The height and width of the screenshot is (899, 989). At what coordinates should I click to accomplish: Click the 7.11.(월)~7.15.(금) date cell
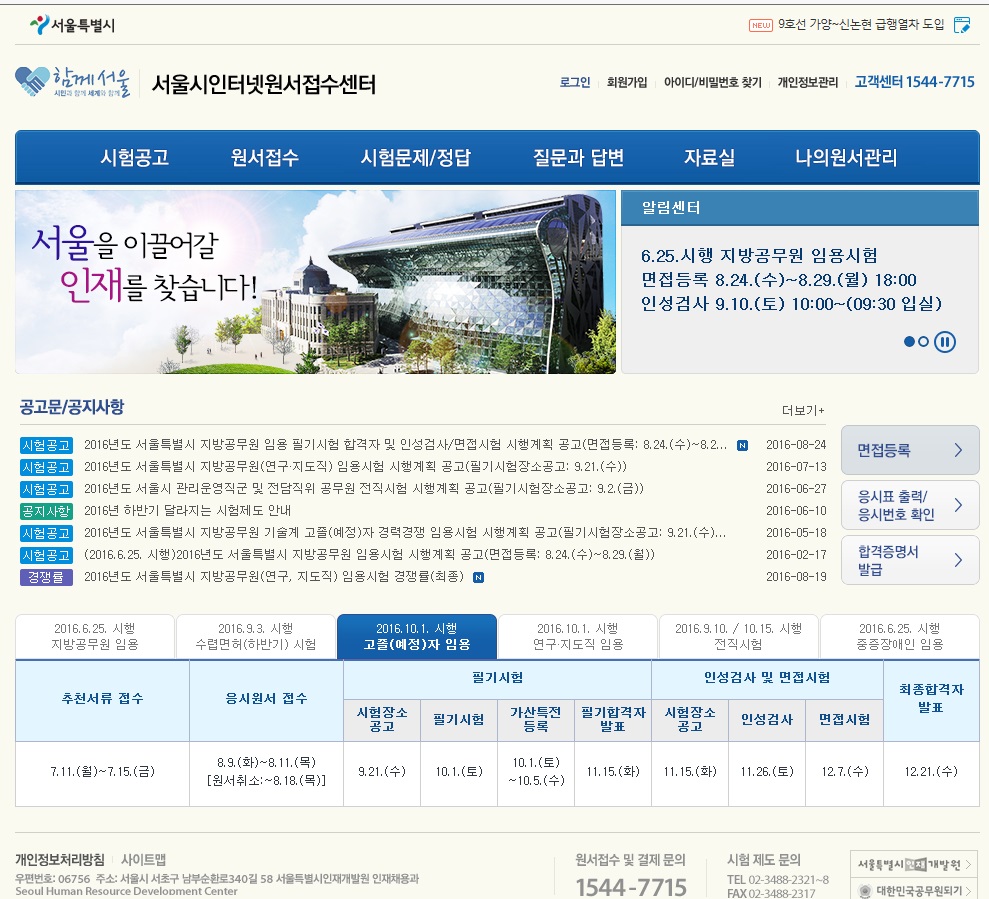[102, 772]
